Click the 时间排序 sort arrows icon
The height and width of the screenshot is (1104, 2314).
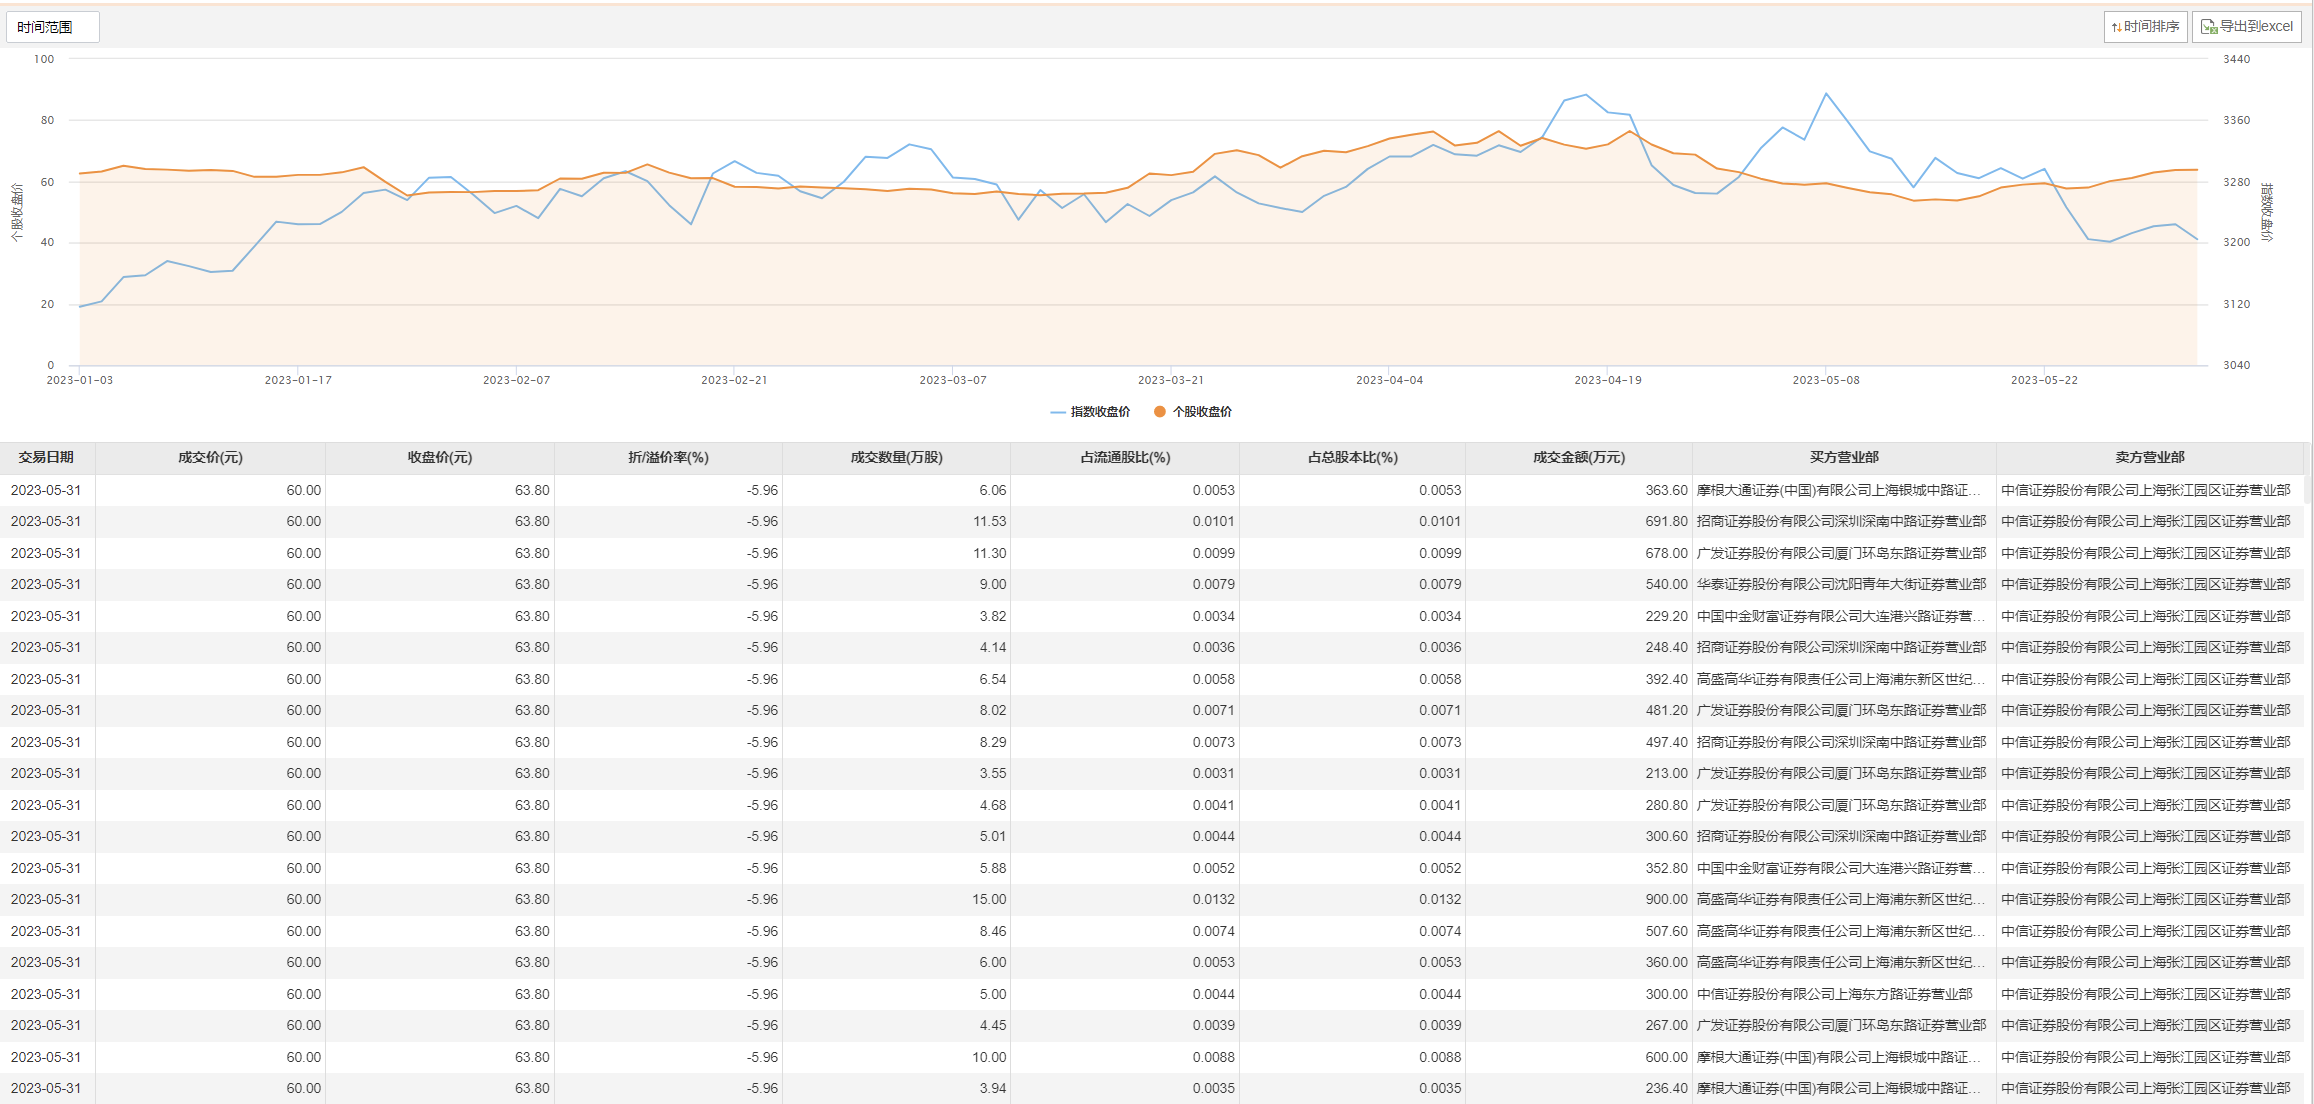(2117, 27)
